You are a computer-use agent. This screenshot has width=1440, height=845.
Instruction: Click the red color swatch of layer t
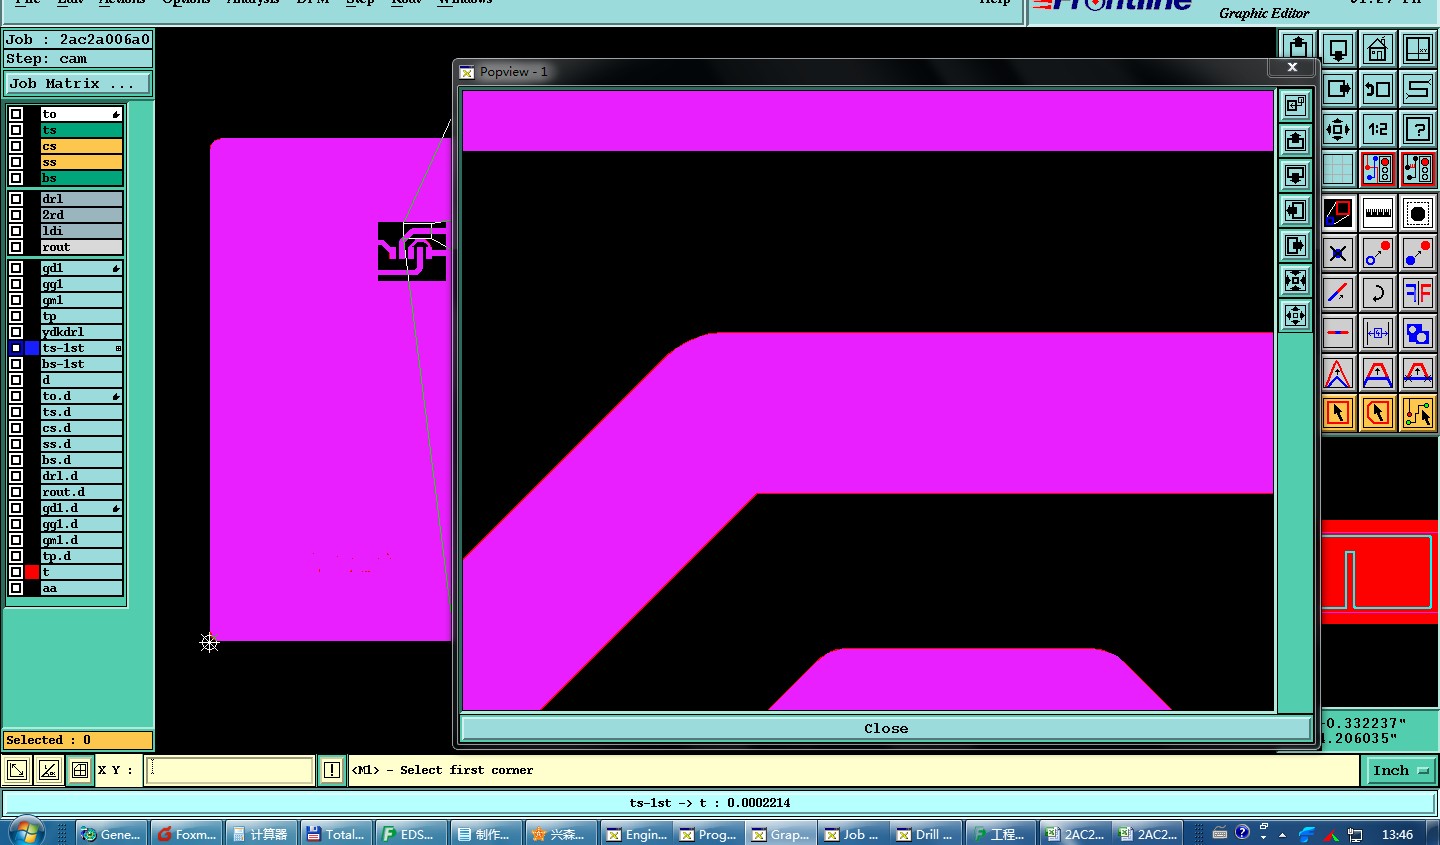click(32, 572)
